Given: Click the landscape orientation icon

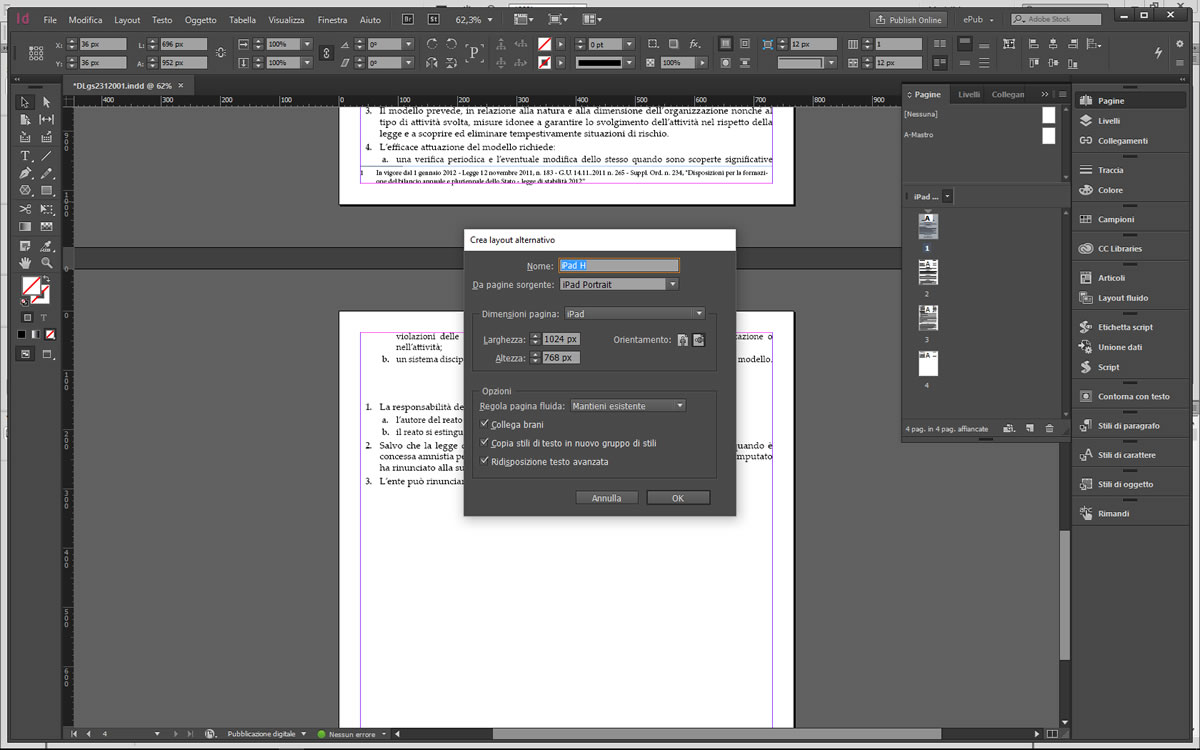Looking at the screenshot, I should point(699,340).
